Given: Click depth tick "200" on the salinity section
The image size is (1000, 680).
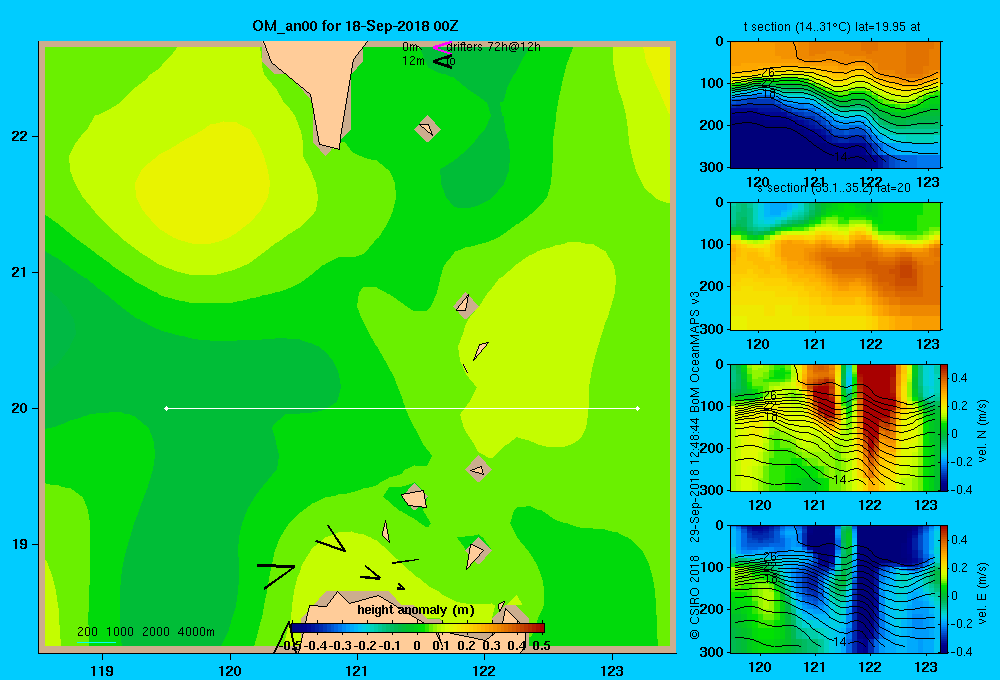Looking at the screenshot, I should [713, 286].
